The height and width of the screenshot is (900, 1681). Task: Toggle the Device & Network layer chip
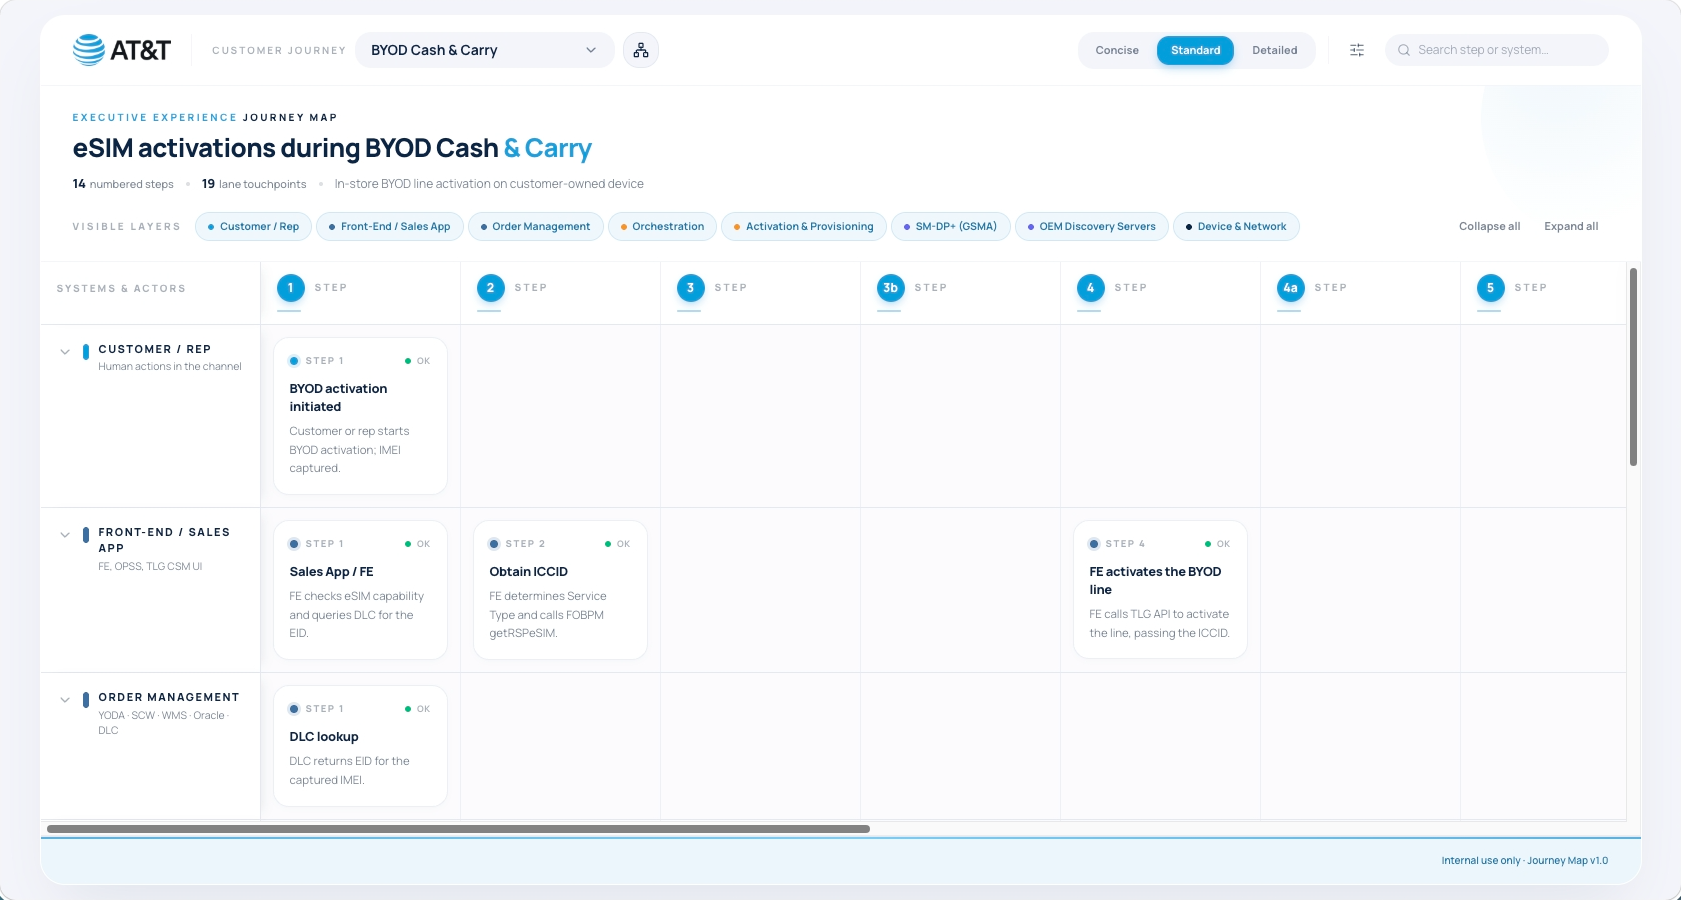pyautogui.click(x=1236, y=227)
